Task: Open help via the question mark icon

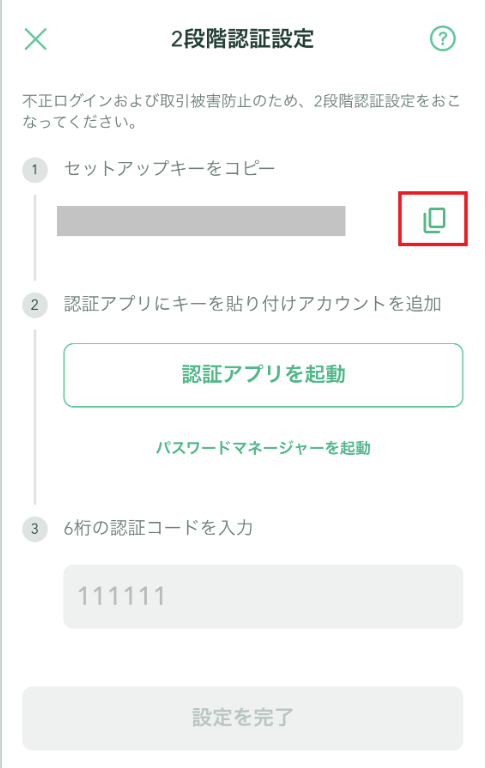Action: point(442,38)
